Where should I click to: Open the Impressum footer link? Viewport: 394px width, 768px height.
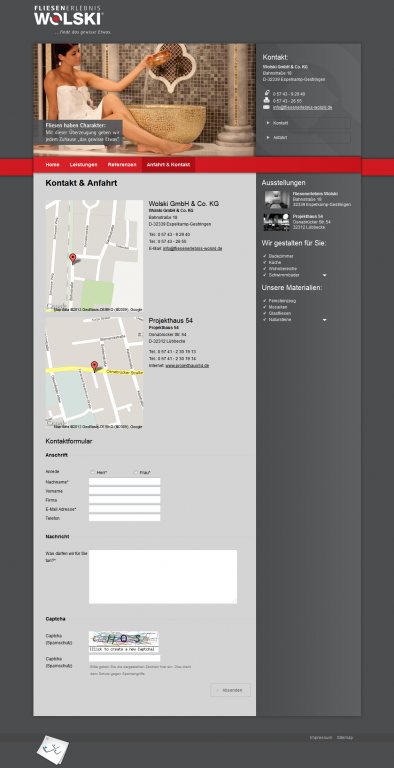pyautogui.click(x=321, y=737)
